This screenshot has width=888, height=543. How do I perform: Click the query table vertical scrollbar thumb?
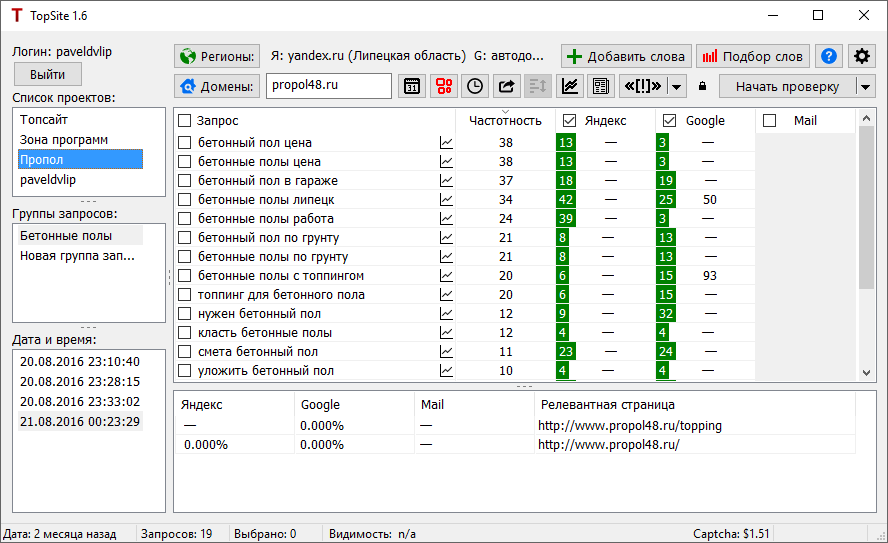click(x=866, y=208)
